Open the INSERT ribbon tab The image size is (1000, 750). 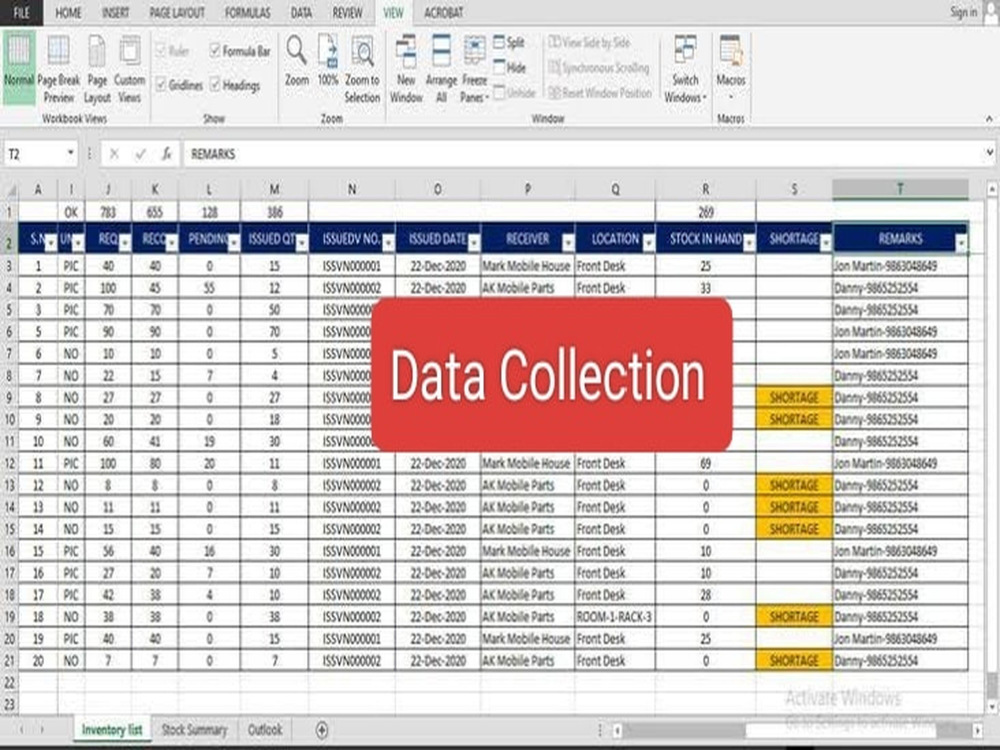click(115, 13)
